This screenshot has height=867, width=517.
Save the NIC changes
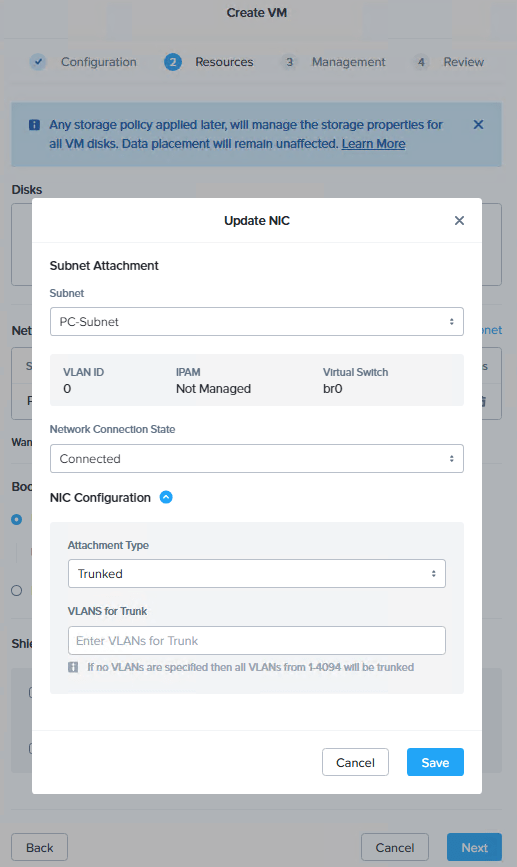(x=435, y=762)
